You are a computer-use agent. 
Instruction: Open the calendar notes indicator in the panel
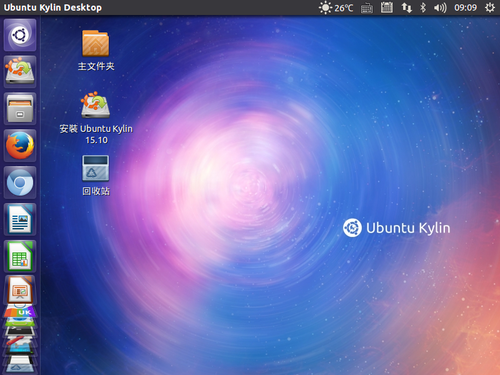click(x=387, y=7)
